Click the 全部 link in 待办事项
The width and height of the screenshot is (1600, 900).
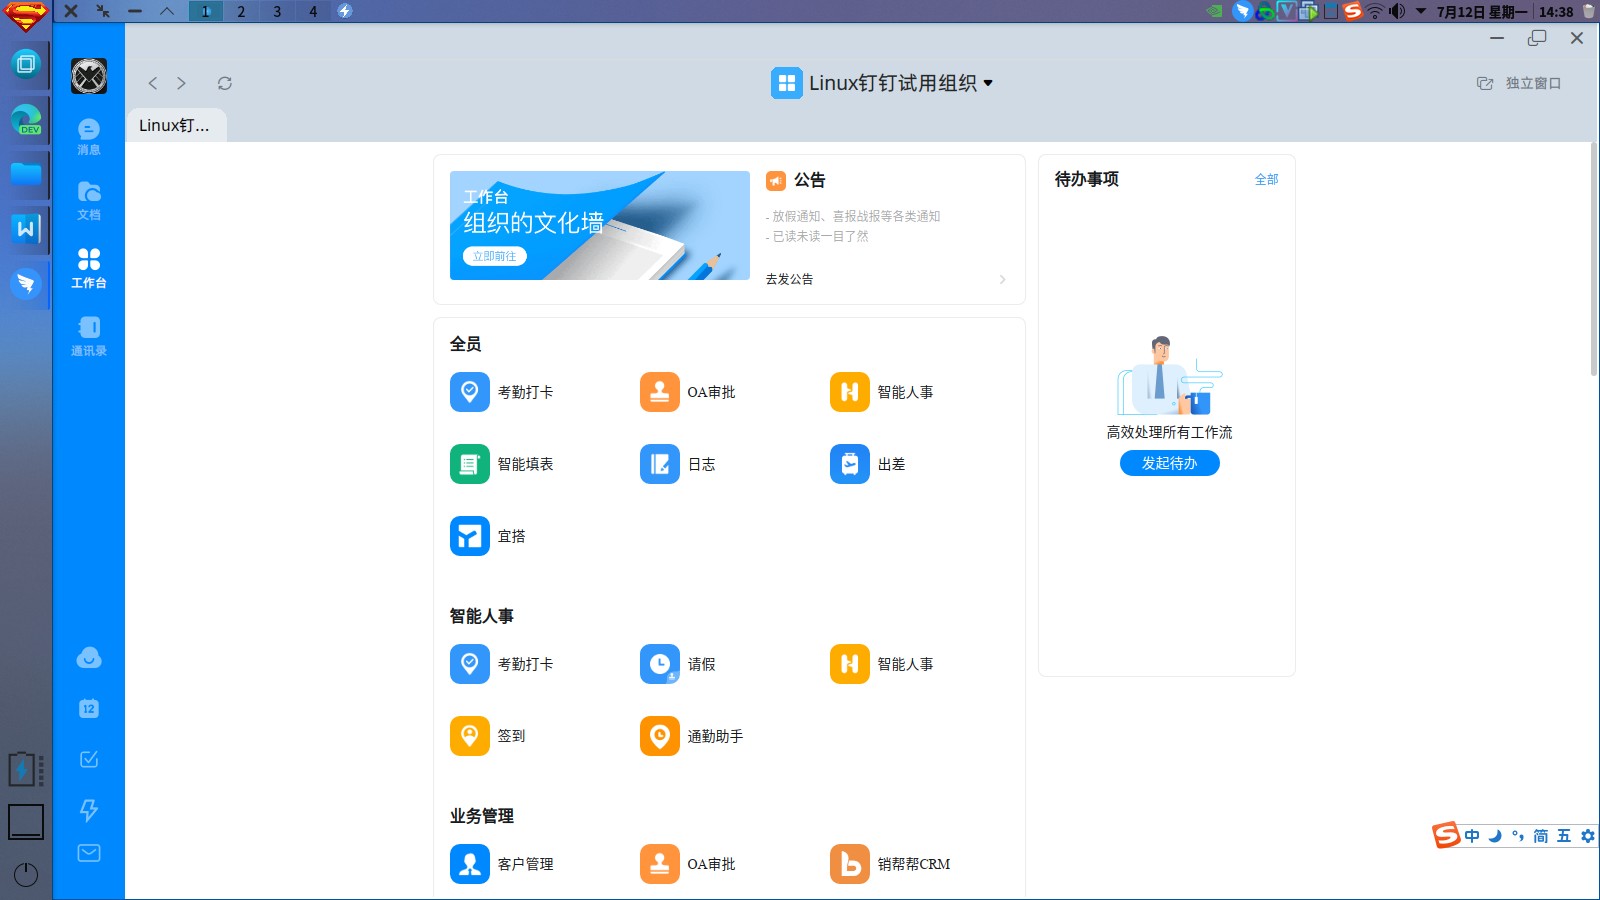pos(1266,179)
